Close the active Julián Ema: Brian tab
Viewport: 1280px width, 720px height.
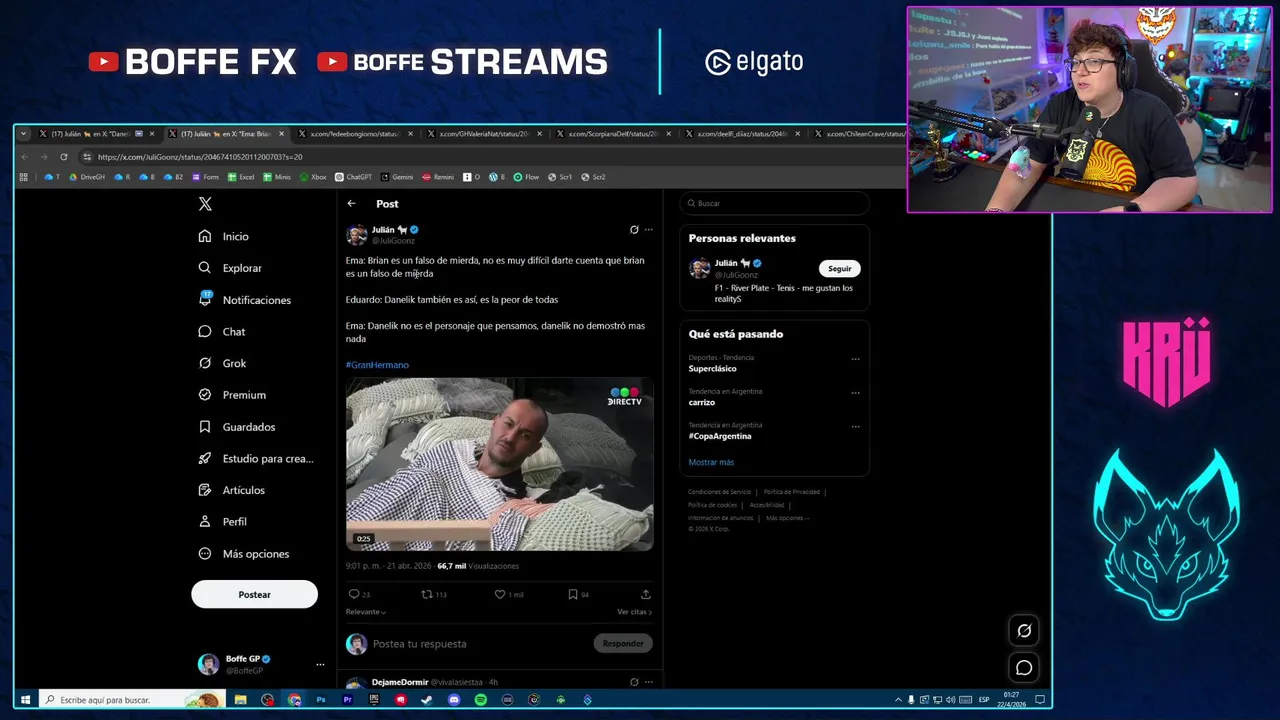coord(281,134)
